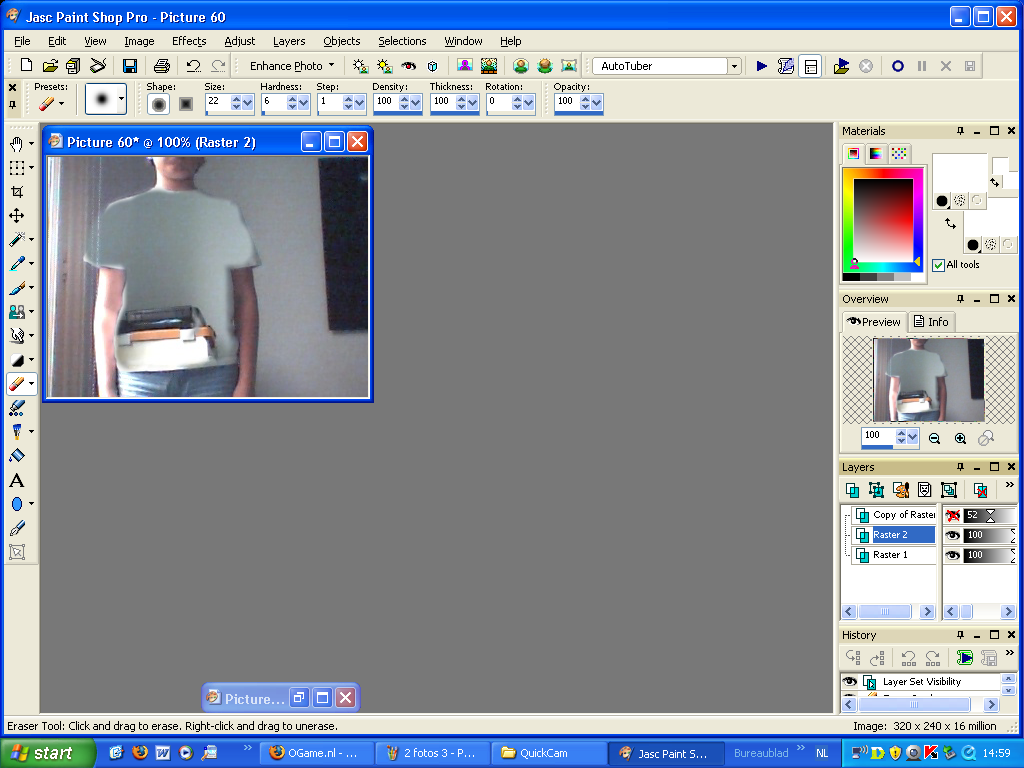Select the Pan tool
This screenshot has height=768, width=1024.
click(18, 143)
